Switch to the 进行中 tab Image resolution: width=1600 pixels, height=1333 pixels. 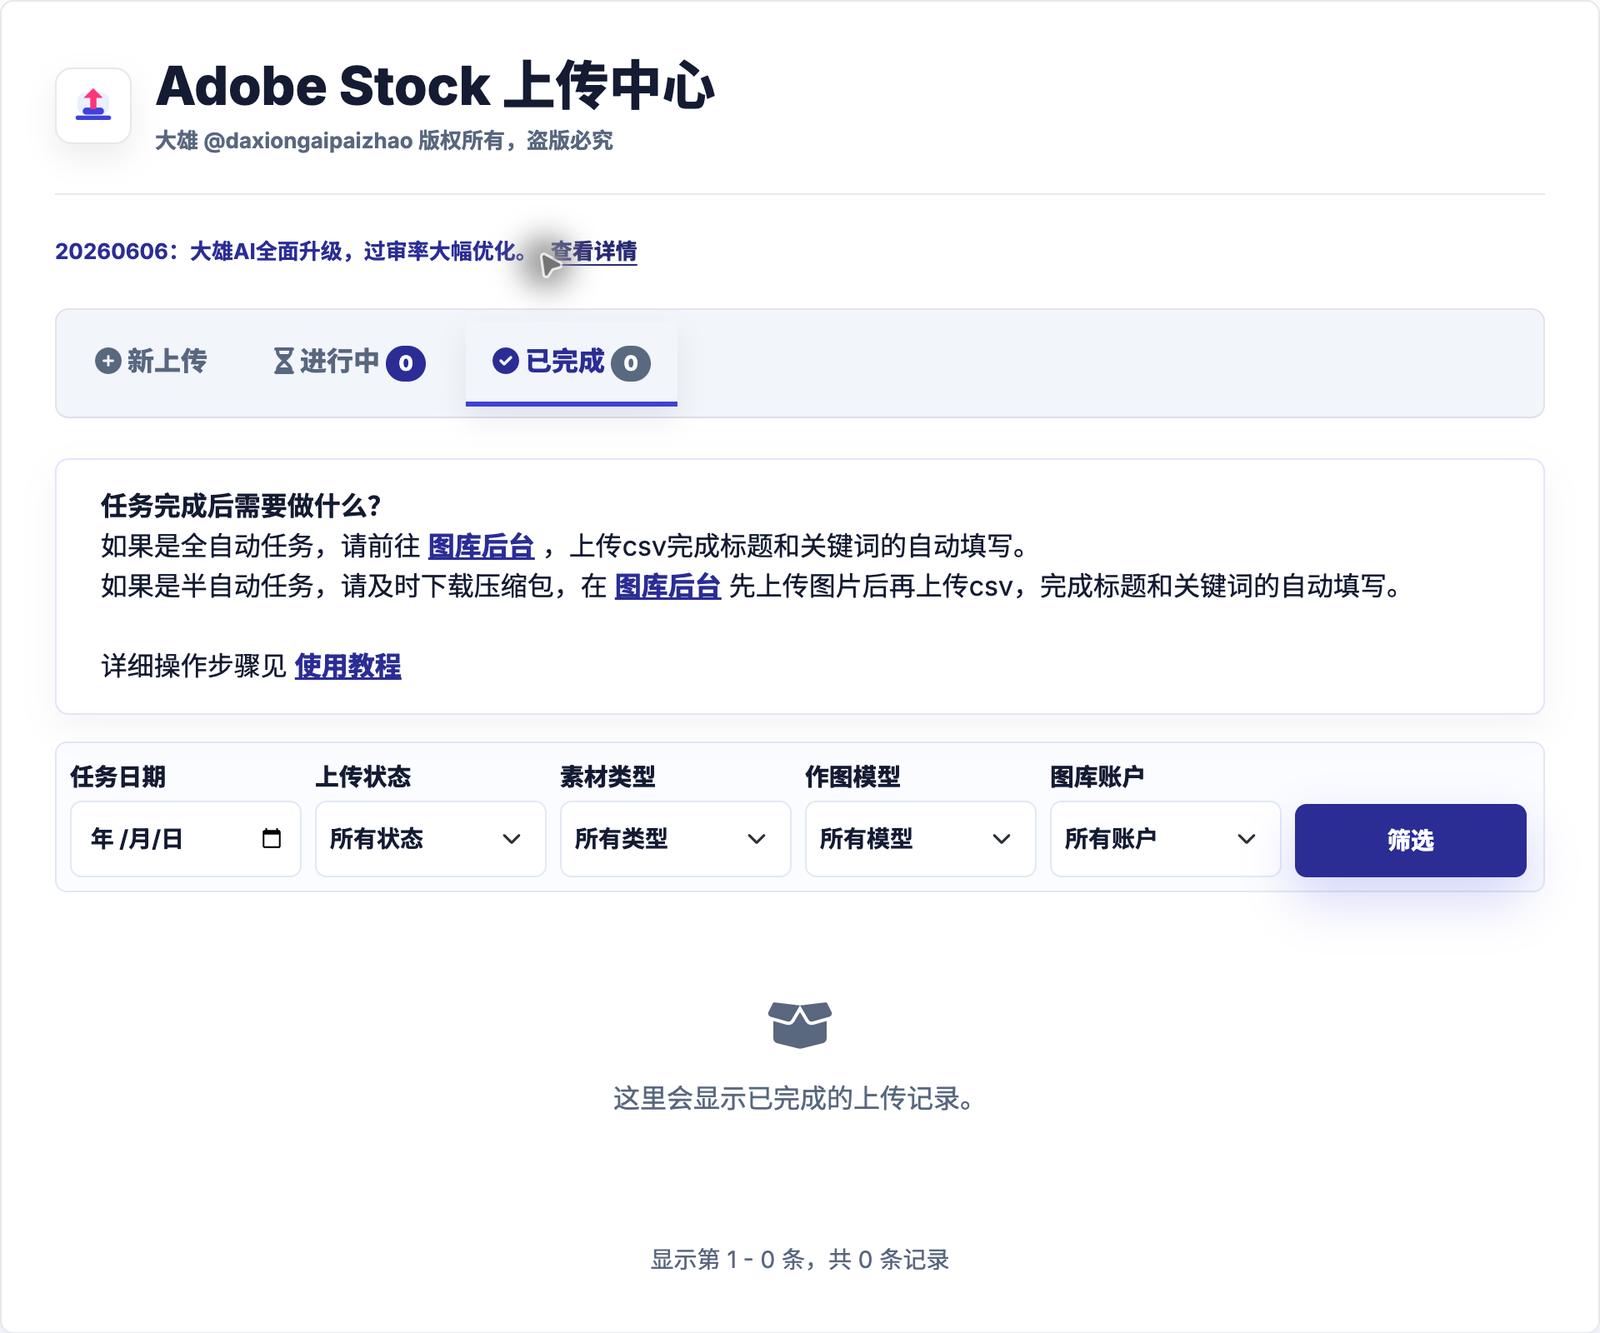(x=349, y=362)
